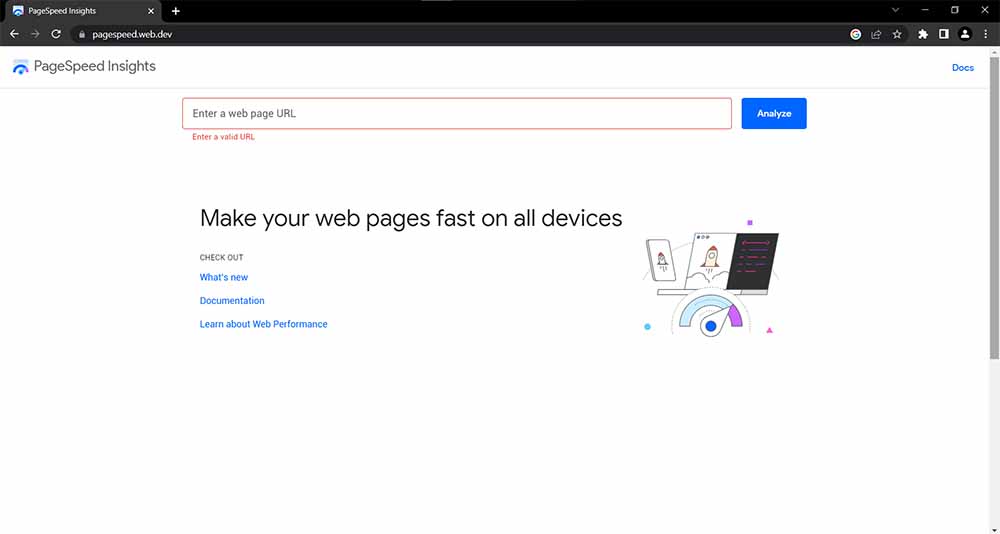Click the rocket speedometer illustration

(x=711, y=278)
